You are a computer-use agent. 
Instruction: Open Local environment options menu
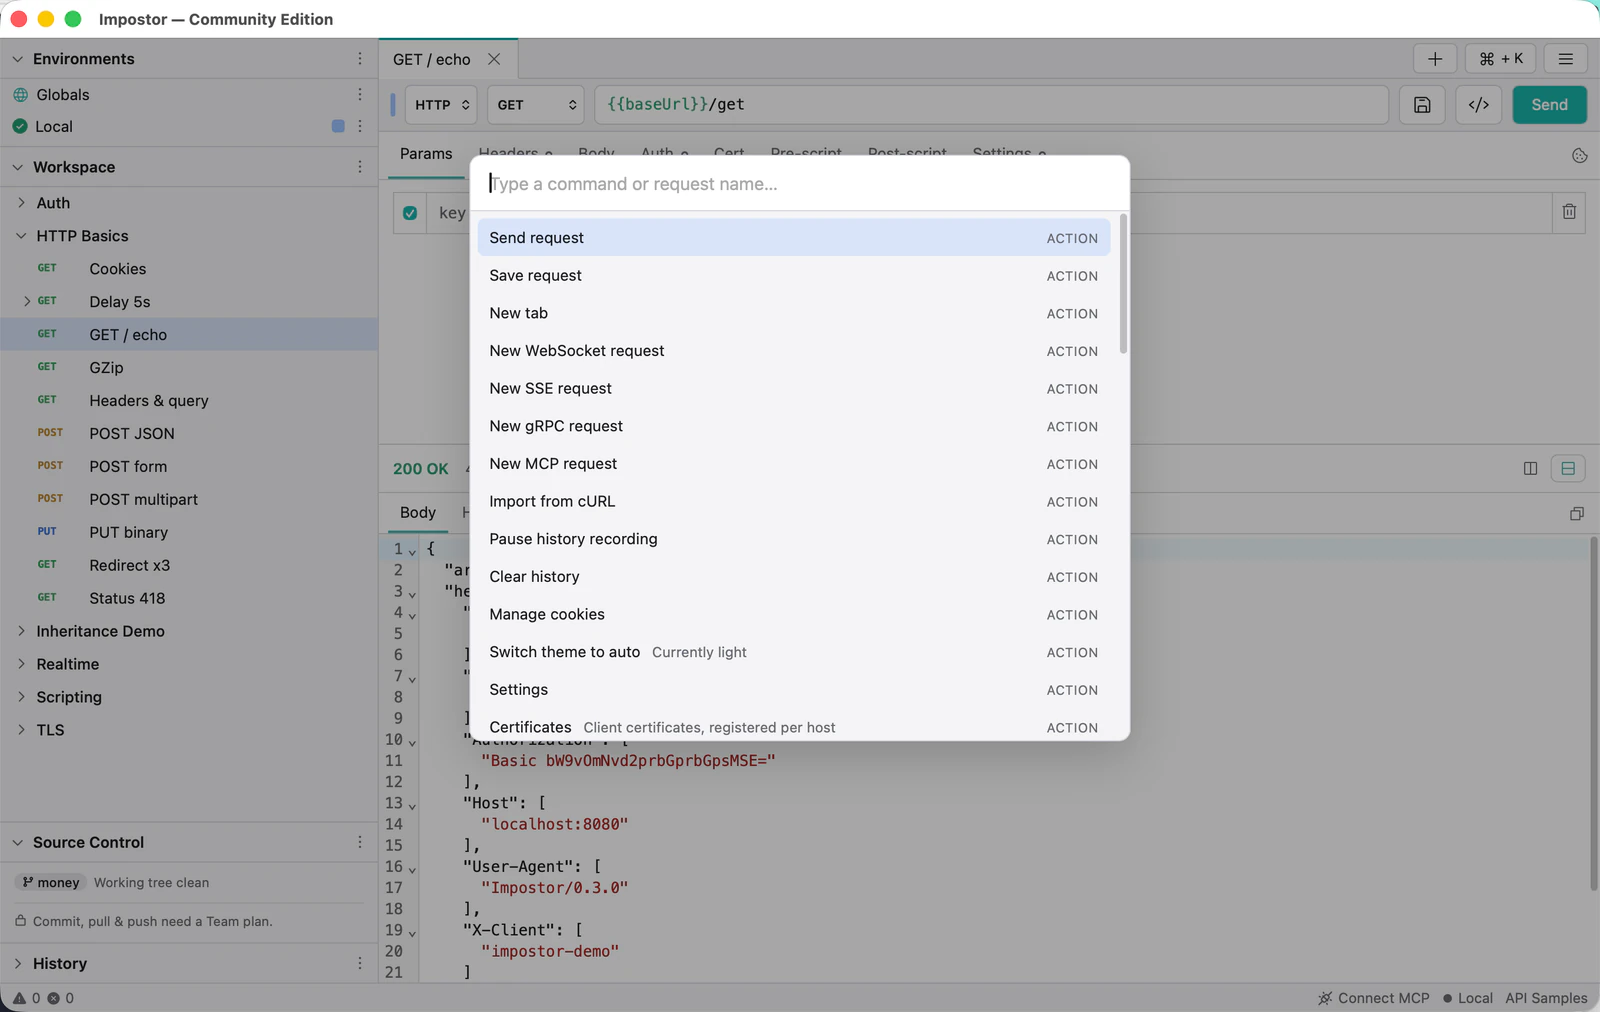click(x=360, y=126)
